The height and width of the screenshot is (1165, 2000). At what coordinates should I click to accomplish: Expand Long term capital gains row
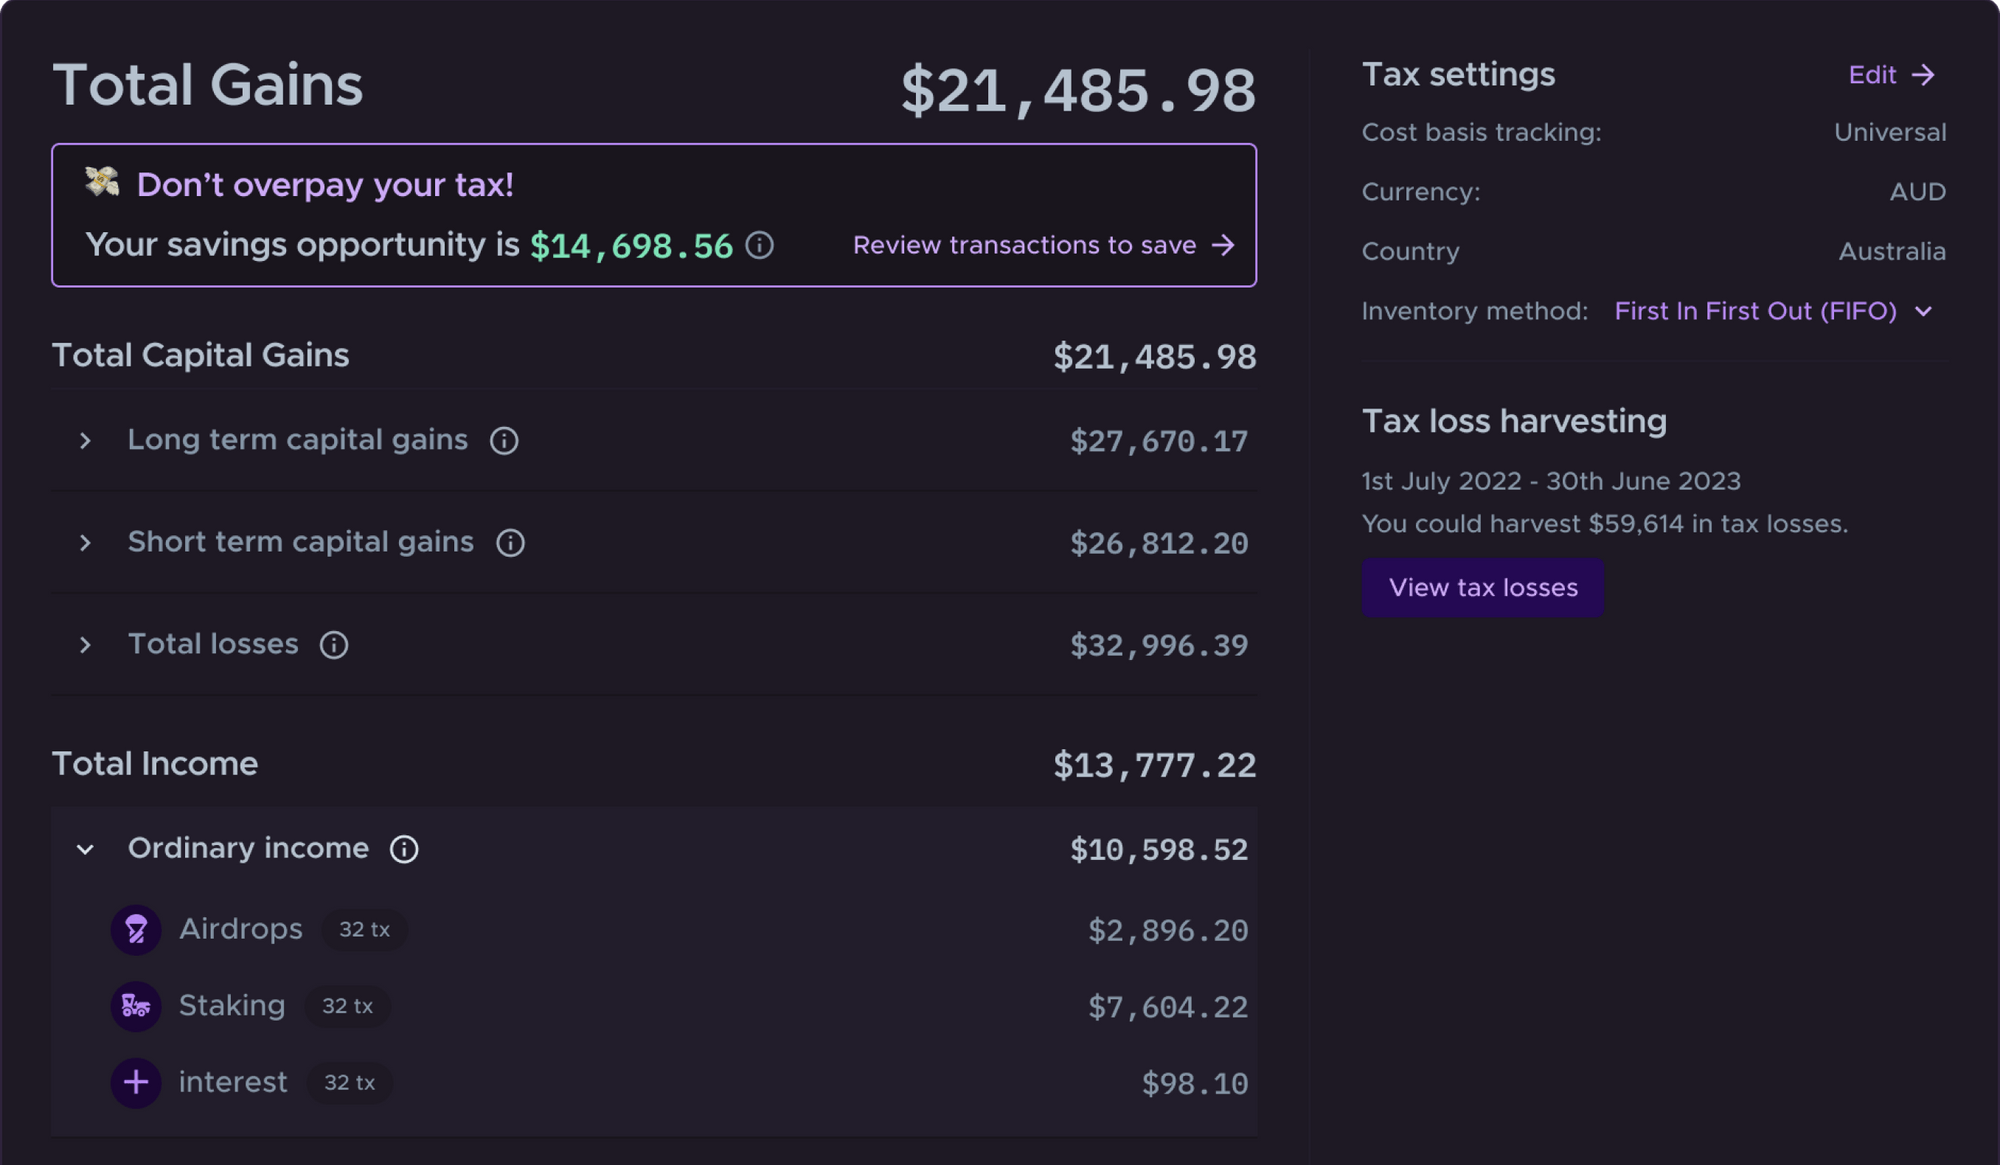[85, 441]
